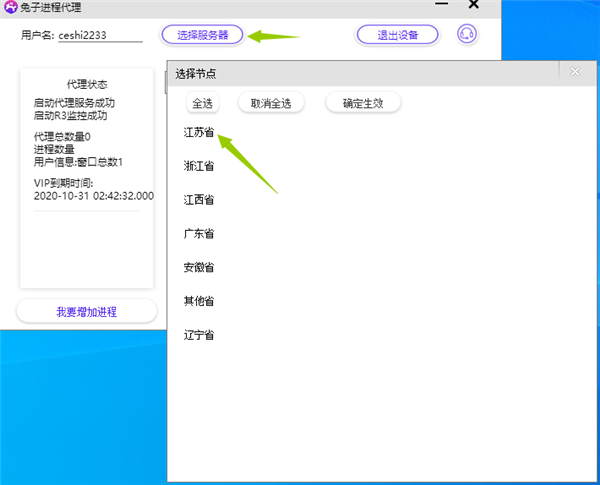Choose 广东省 from the node list
600x485 pixels.
(x=198, y=234)
